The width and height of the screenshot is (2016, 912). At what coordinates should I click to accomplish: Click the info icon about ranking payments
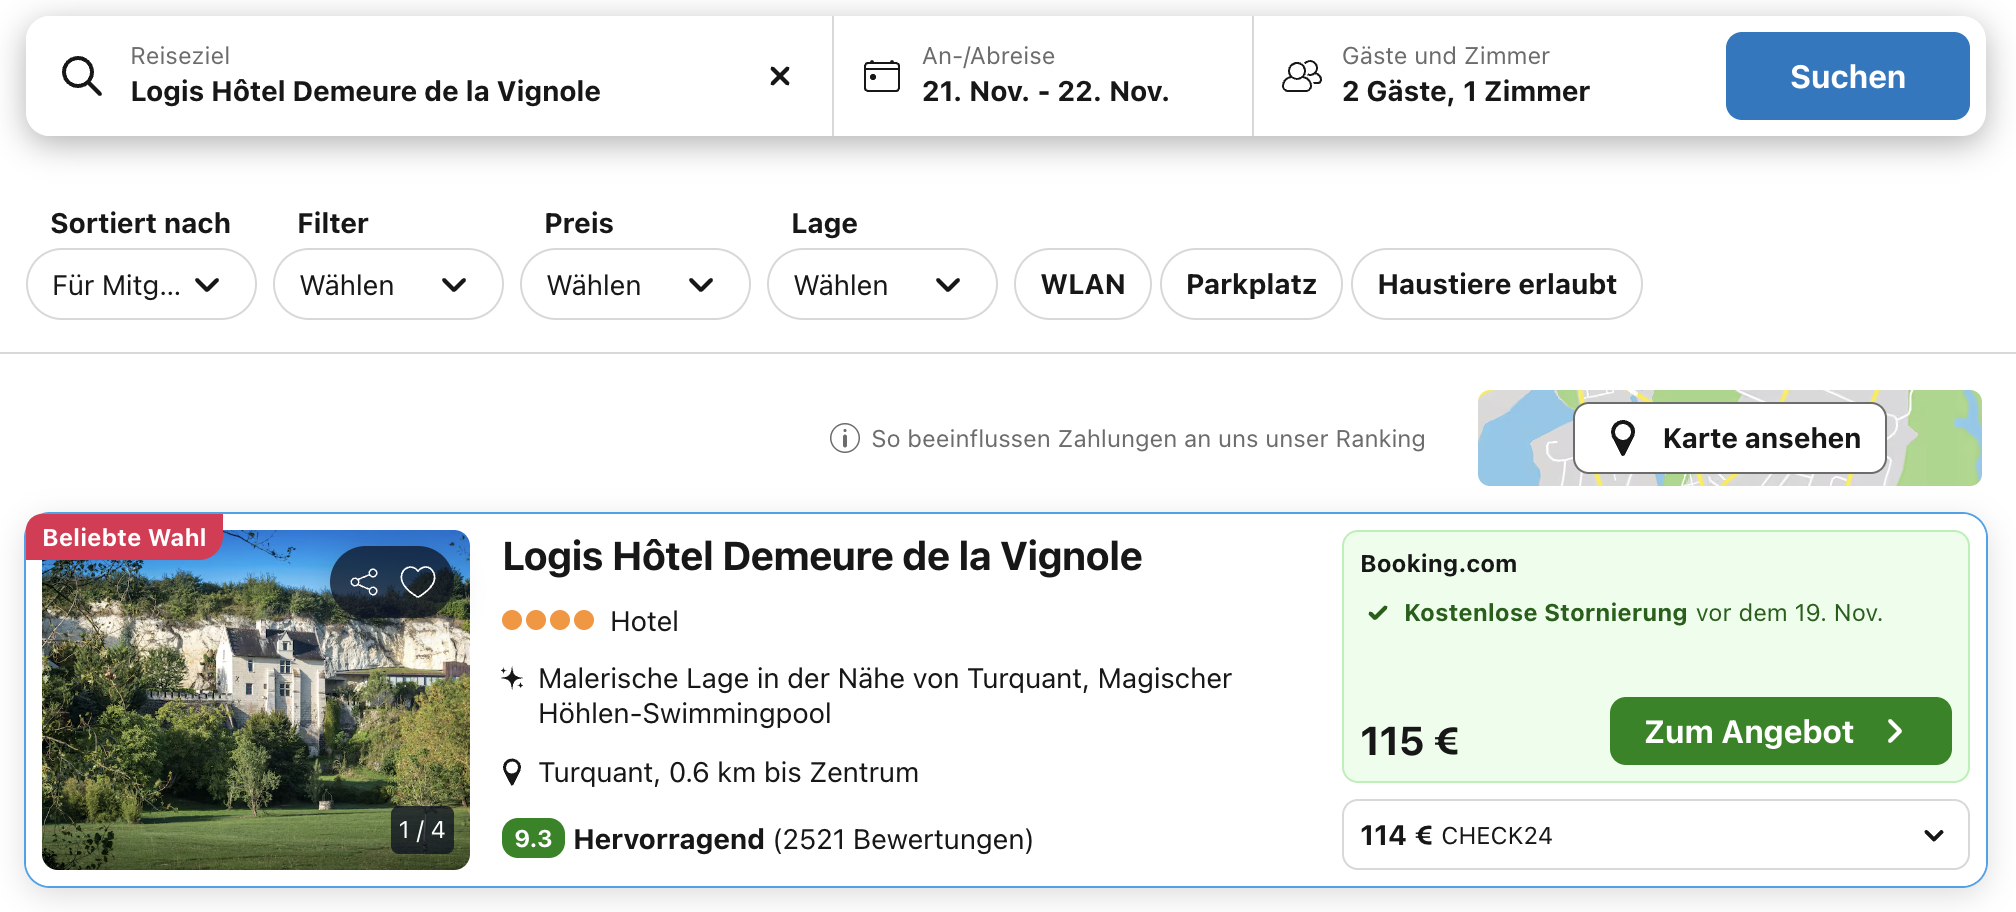click(x=843, y=438)
